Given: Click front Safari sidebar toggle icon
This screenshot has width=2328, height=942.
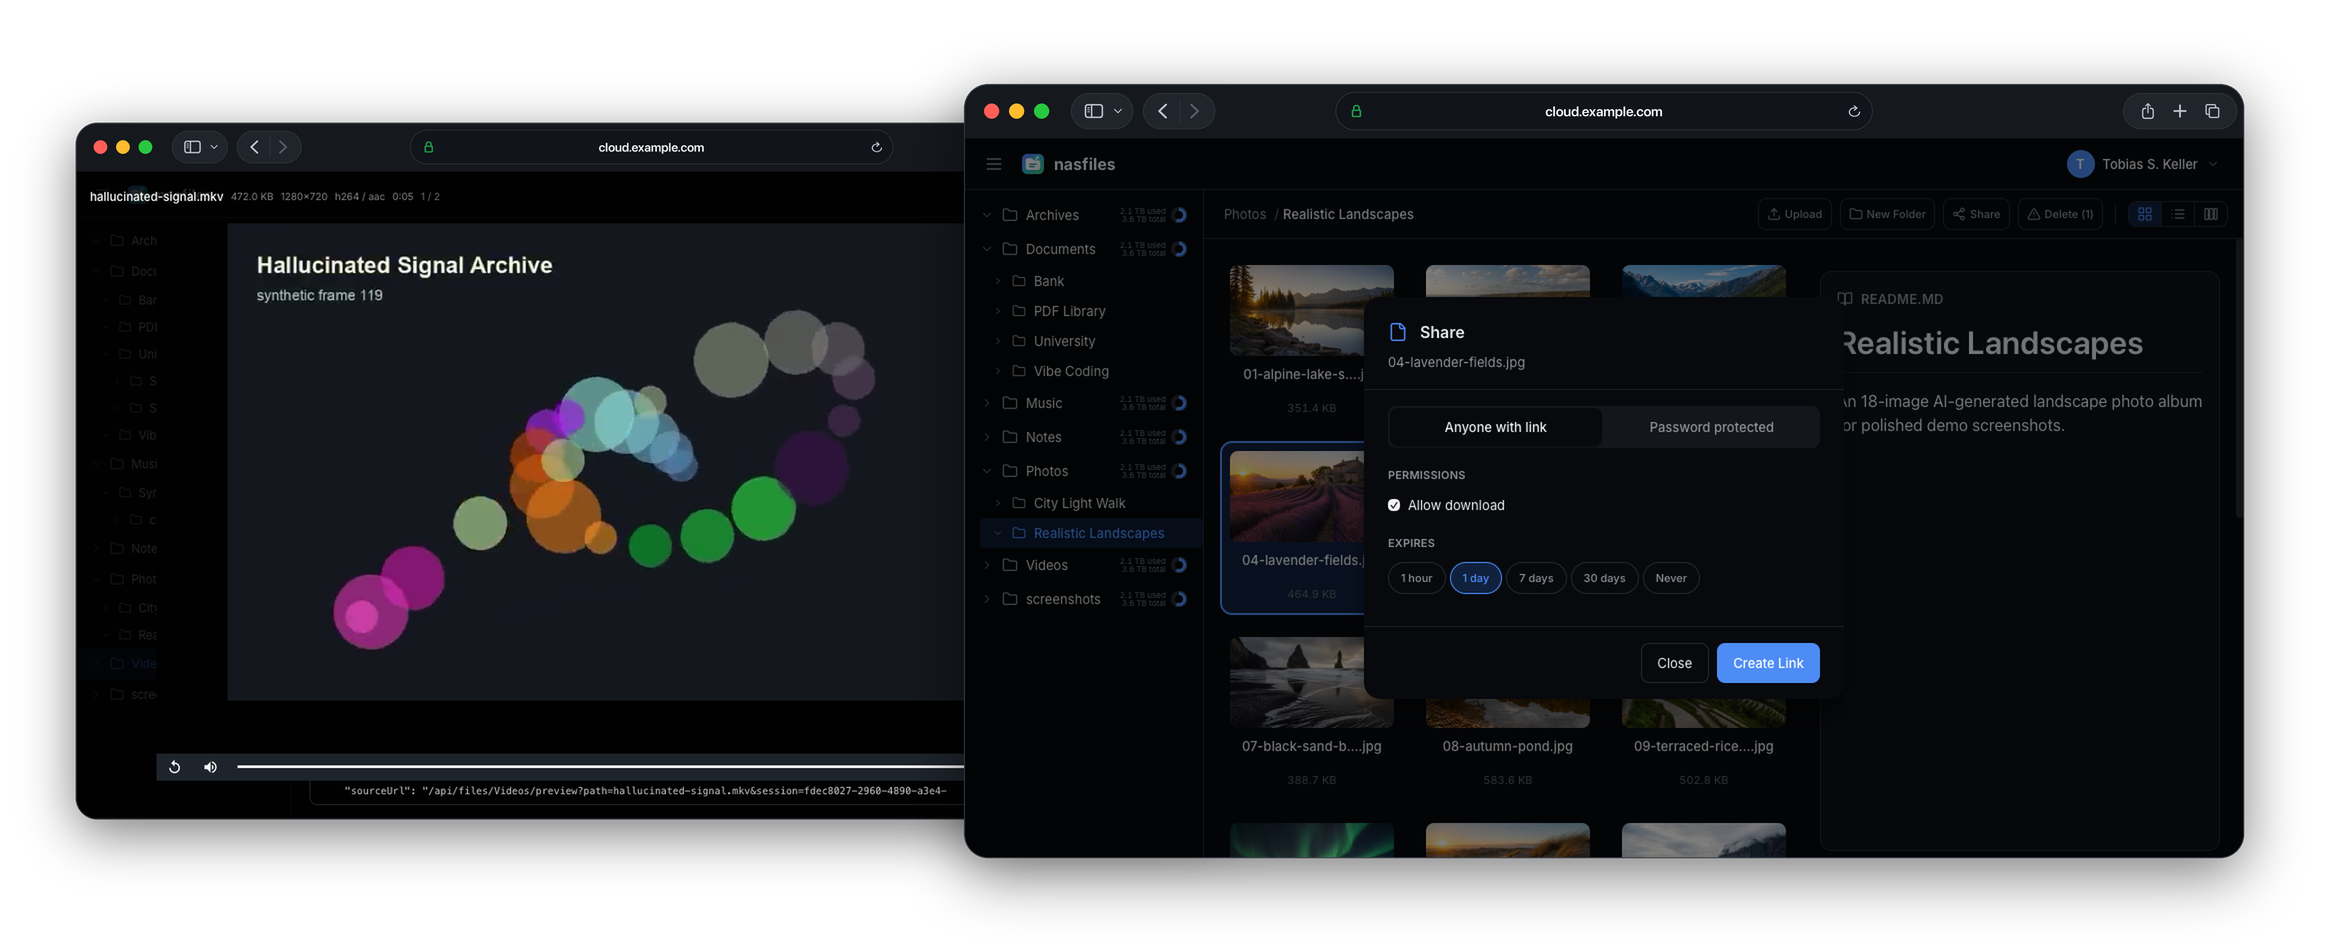Looking at the screenshot, I should pos(1093,111).
